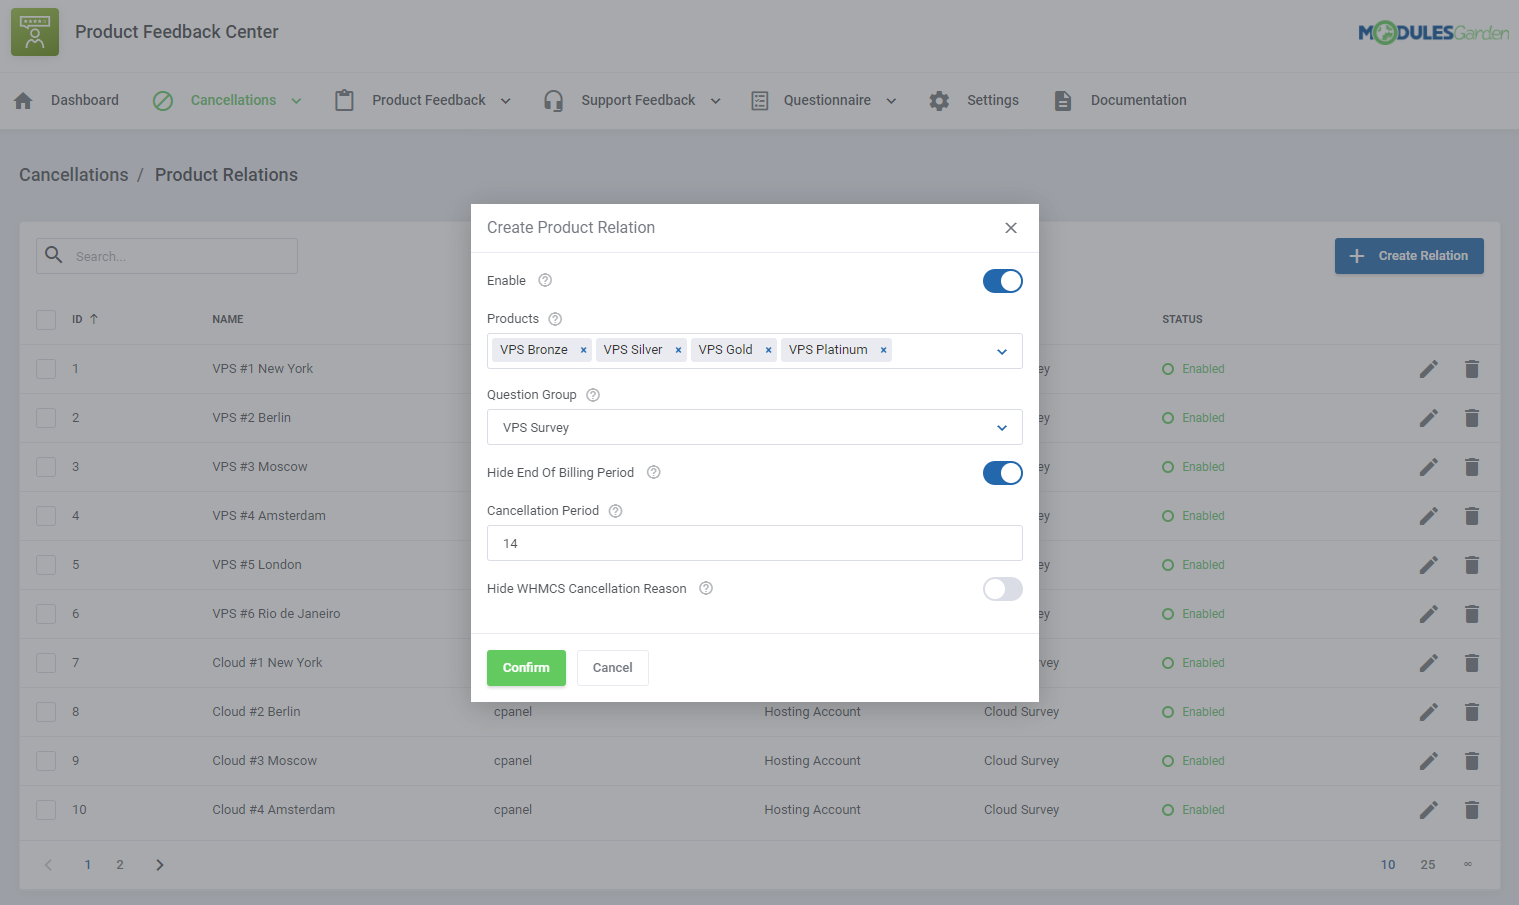This screenshot has width=1519, height=905.
Task: Expand the Cancellations navigation menu
Action: point(296,100)
